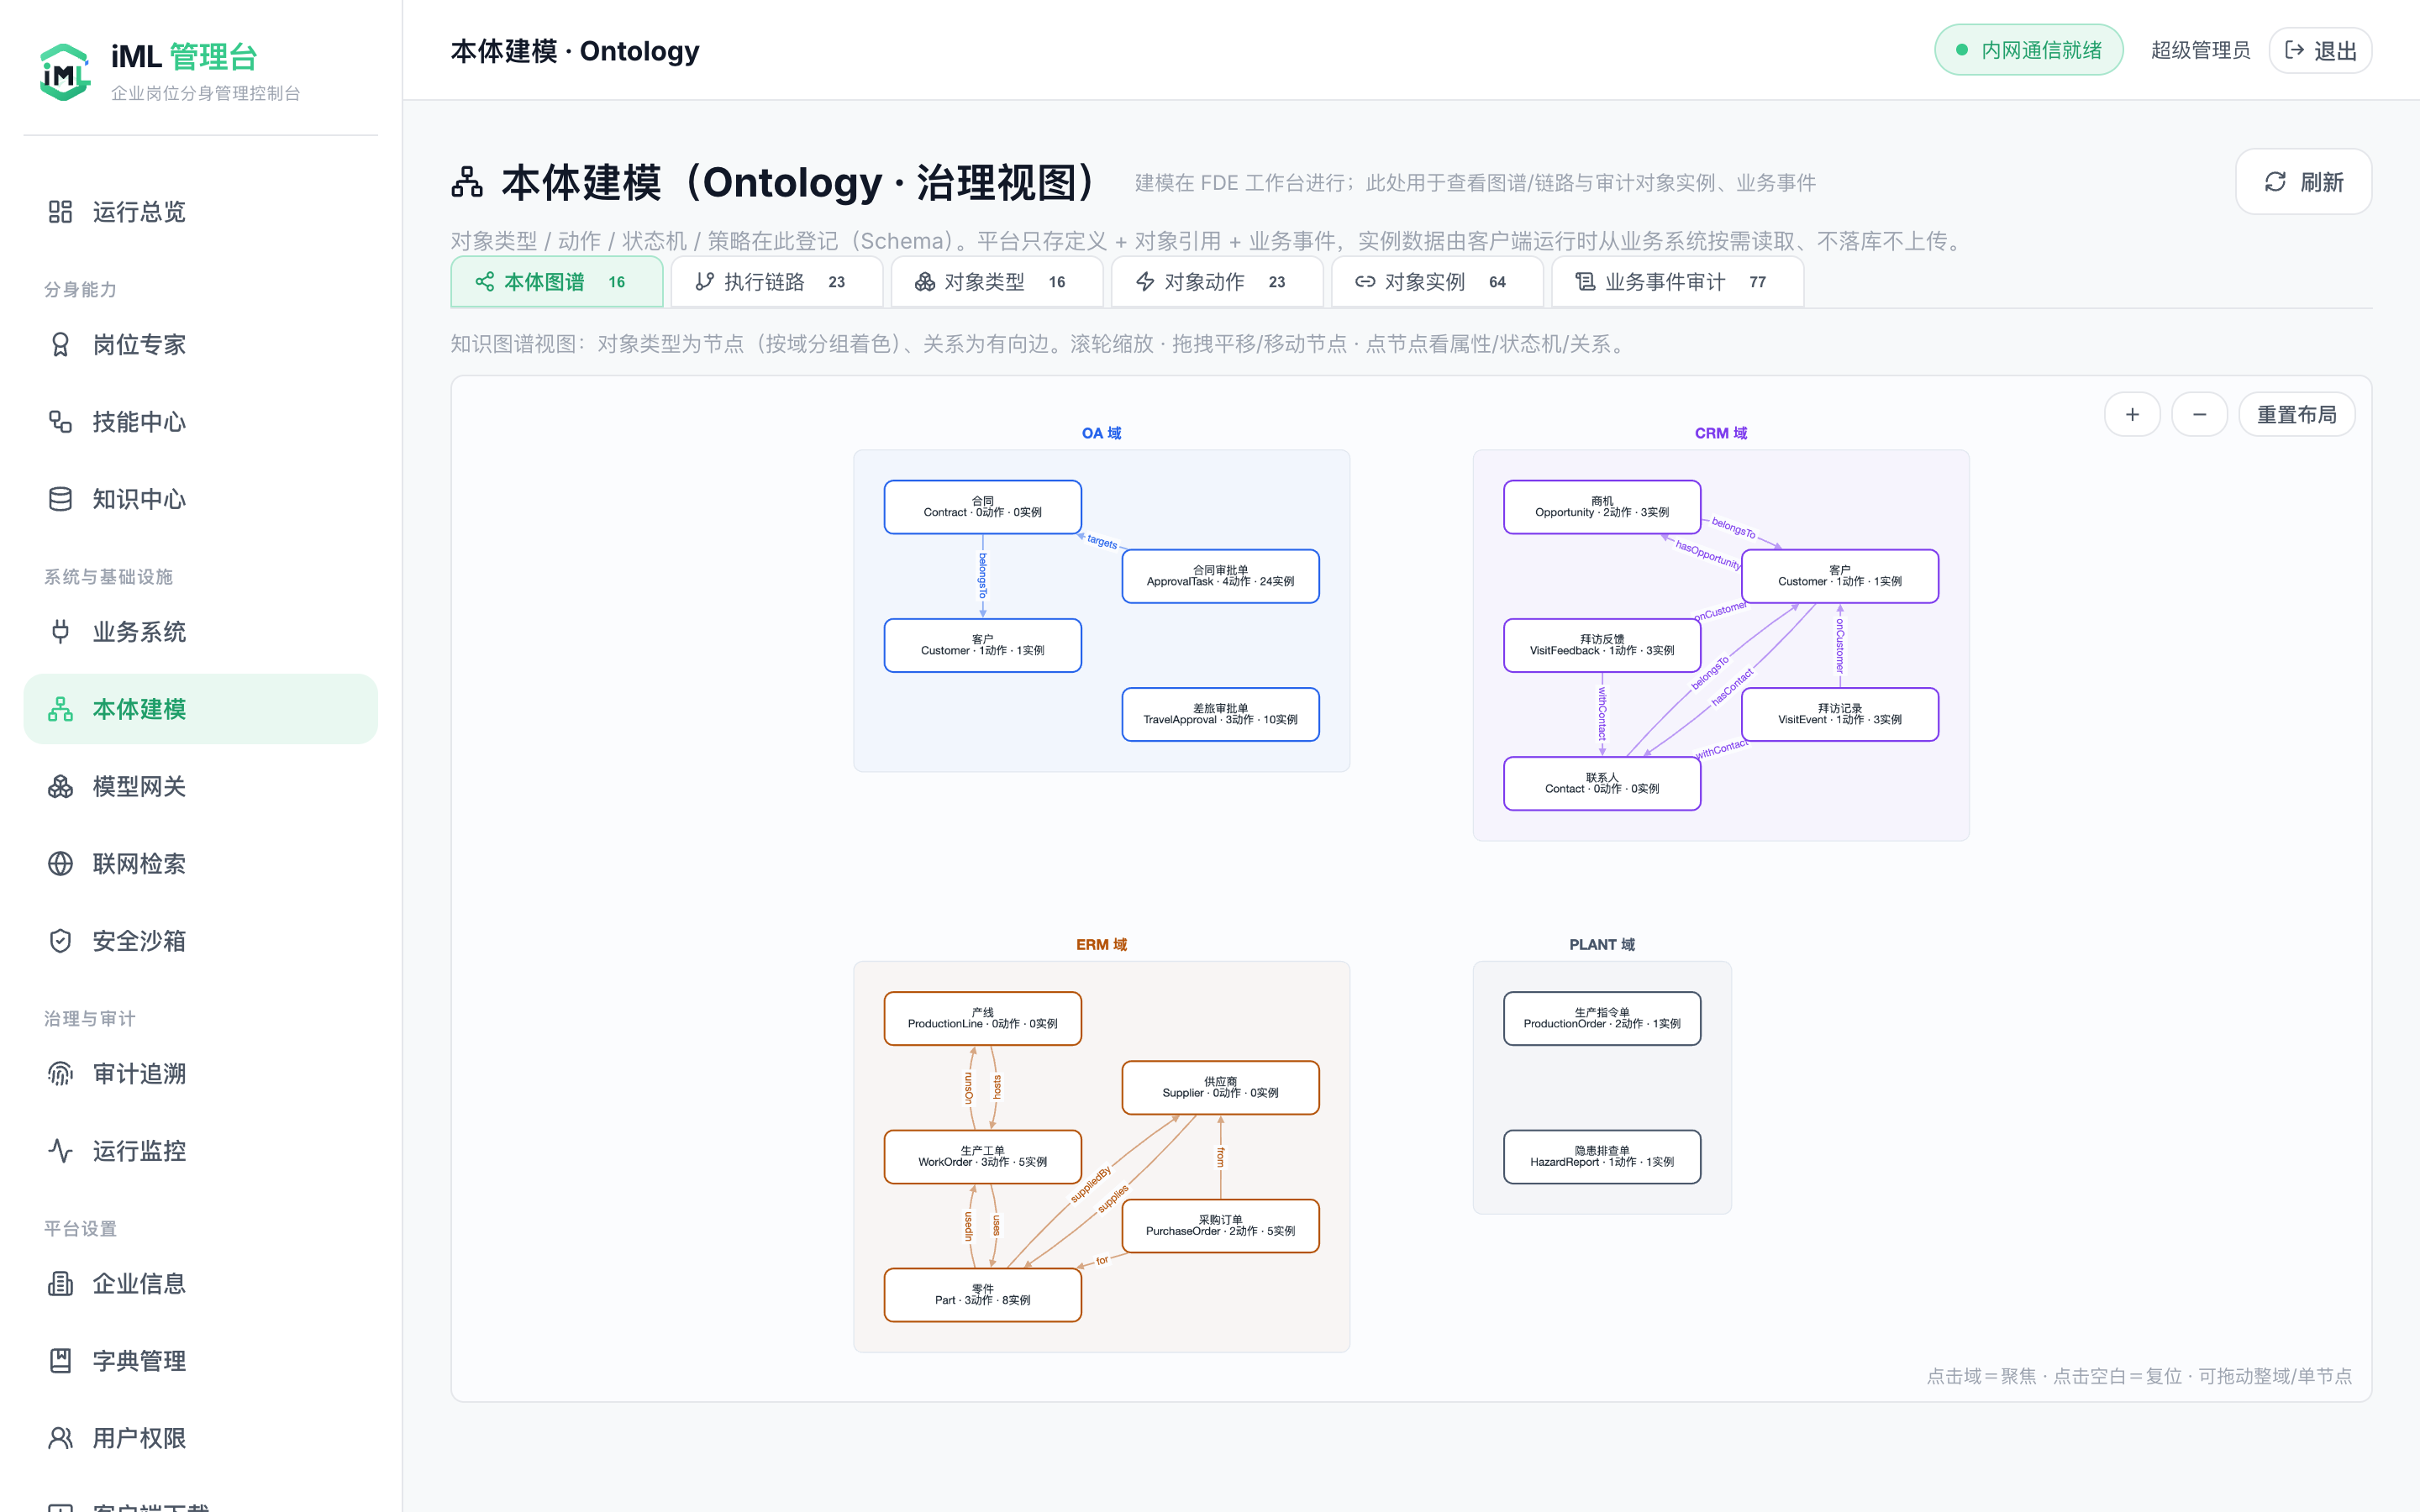Image resolution: width=2420 pixels, height=1512 pixels.
Task: Click the 审计追溯 fingerprint icon
Action: pyautogui.click(x=60, y=1074)
